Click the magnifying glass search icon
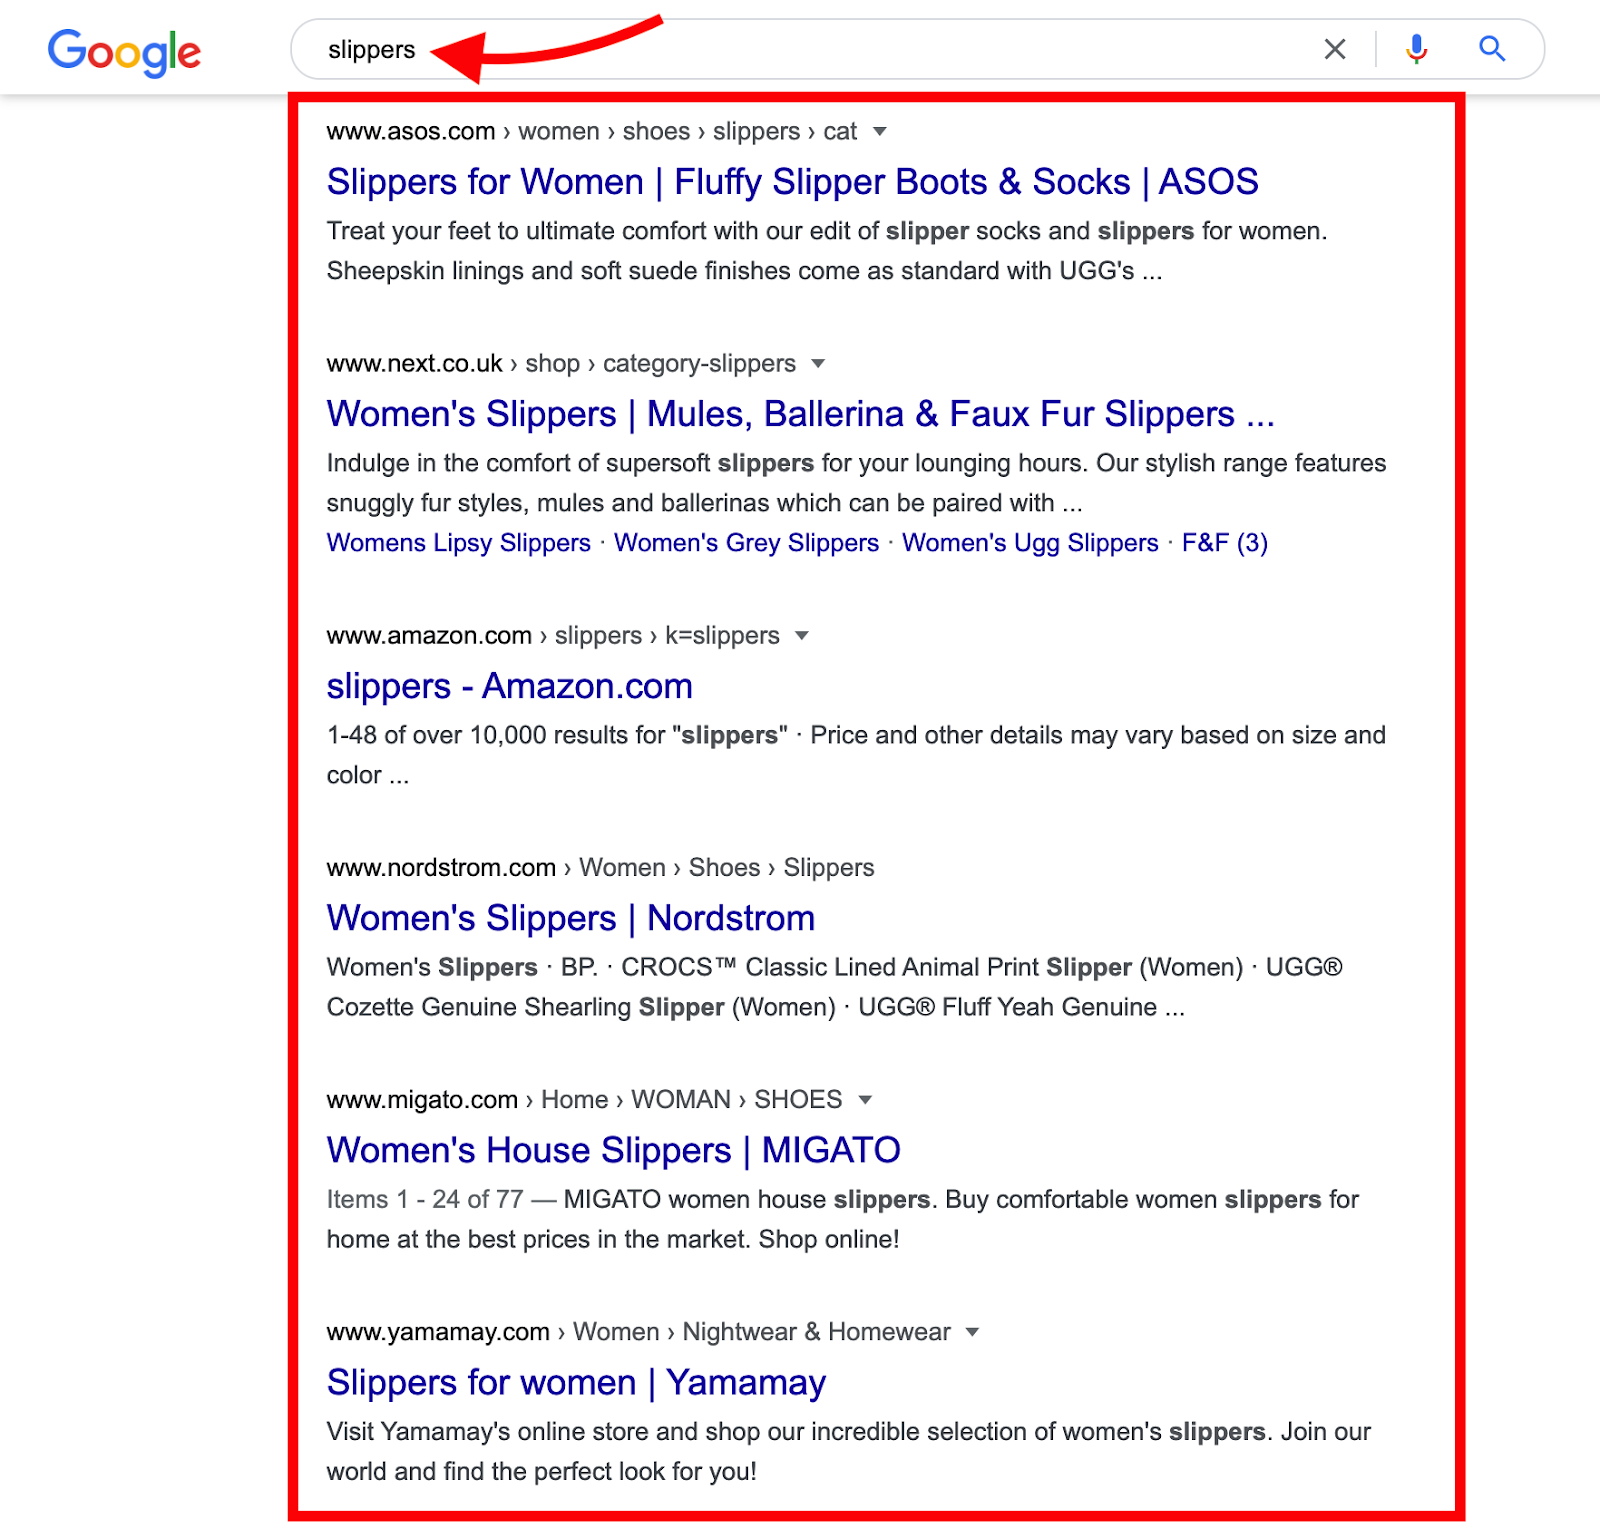 point(1492,48)
